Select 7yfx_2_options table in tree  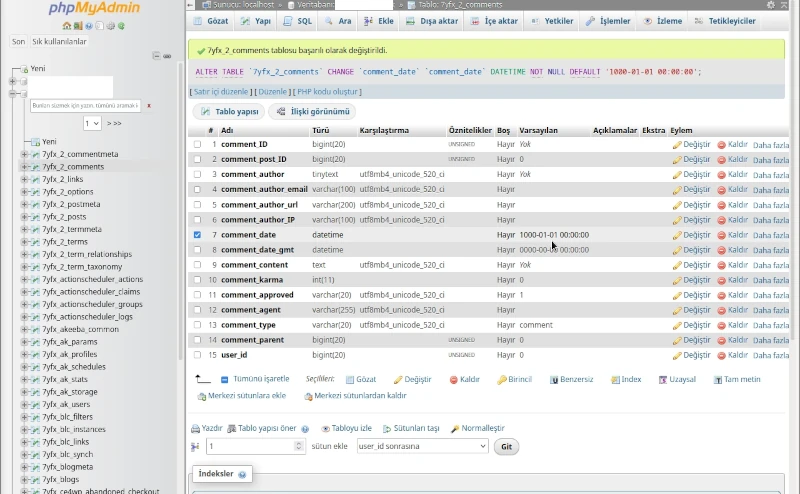pyautogui.click(x=68, y=192)
